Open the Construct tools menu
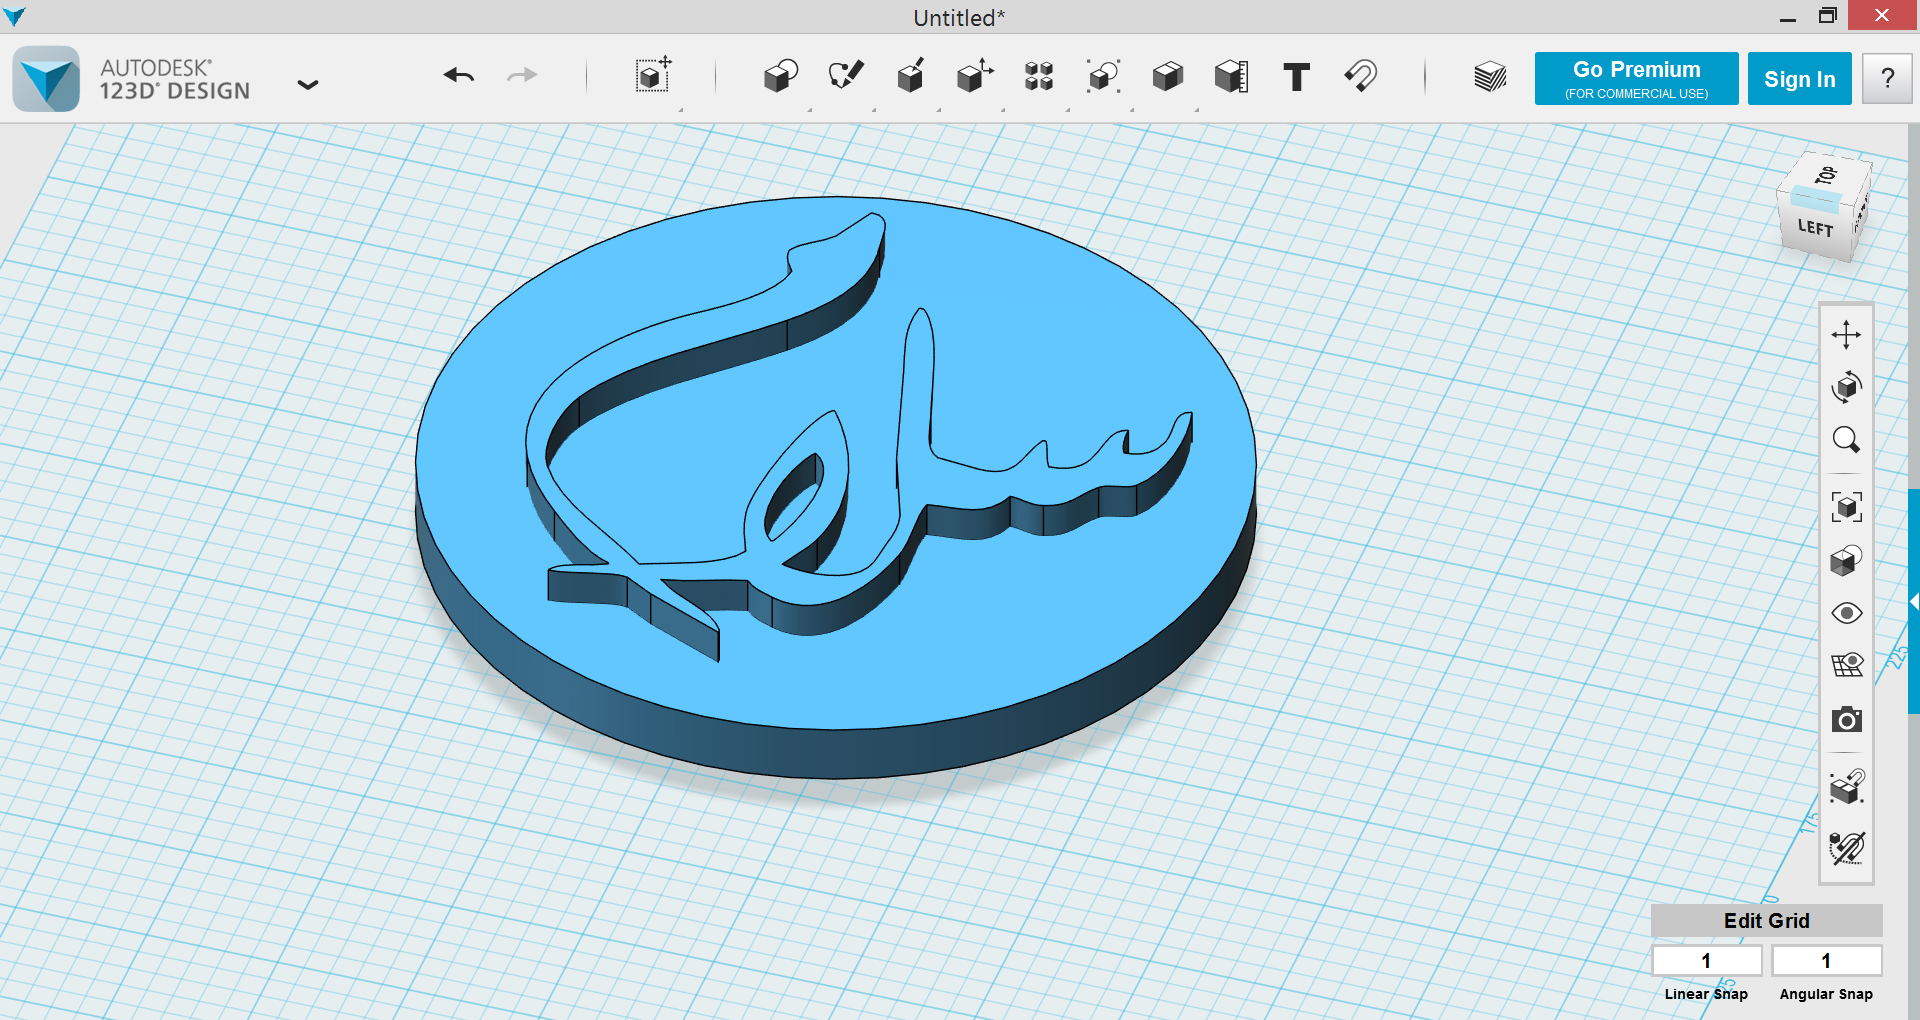This screenshot has width=1920, height=1020. (x=910, y=76)
